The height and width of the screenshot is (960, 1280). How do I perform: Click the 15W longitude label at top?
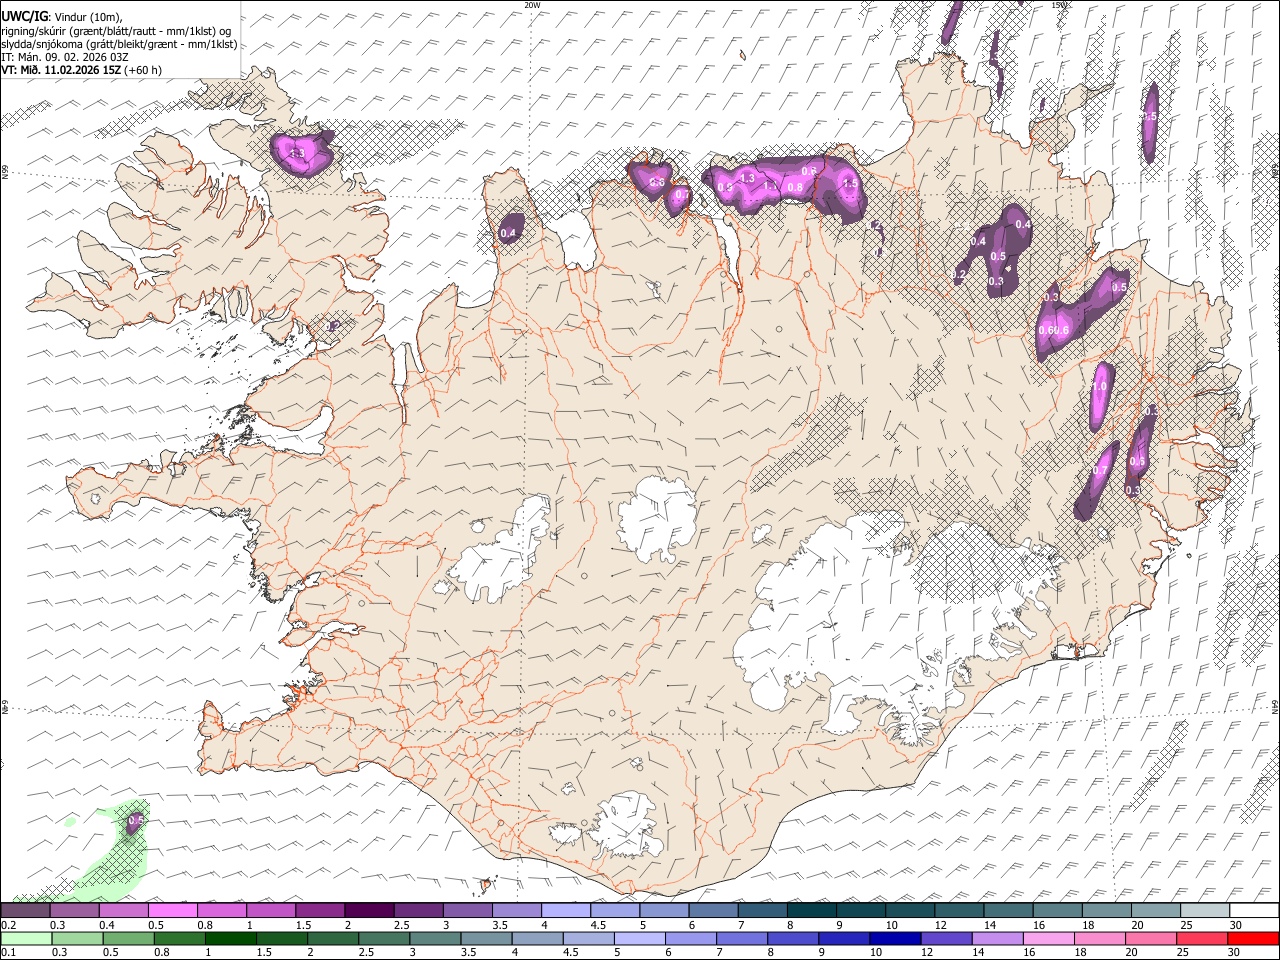coord(1059,5)
